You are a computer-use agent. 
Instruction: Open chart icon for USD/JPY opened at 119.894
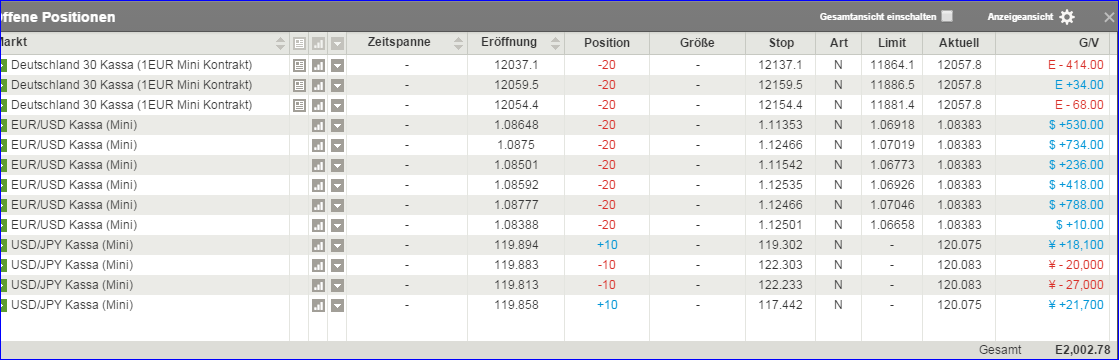[x=318, y=245]
